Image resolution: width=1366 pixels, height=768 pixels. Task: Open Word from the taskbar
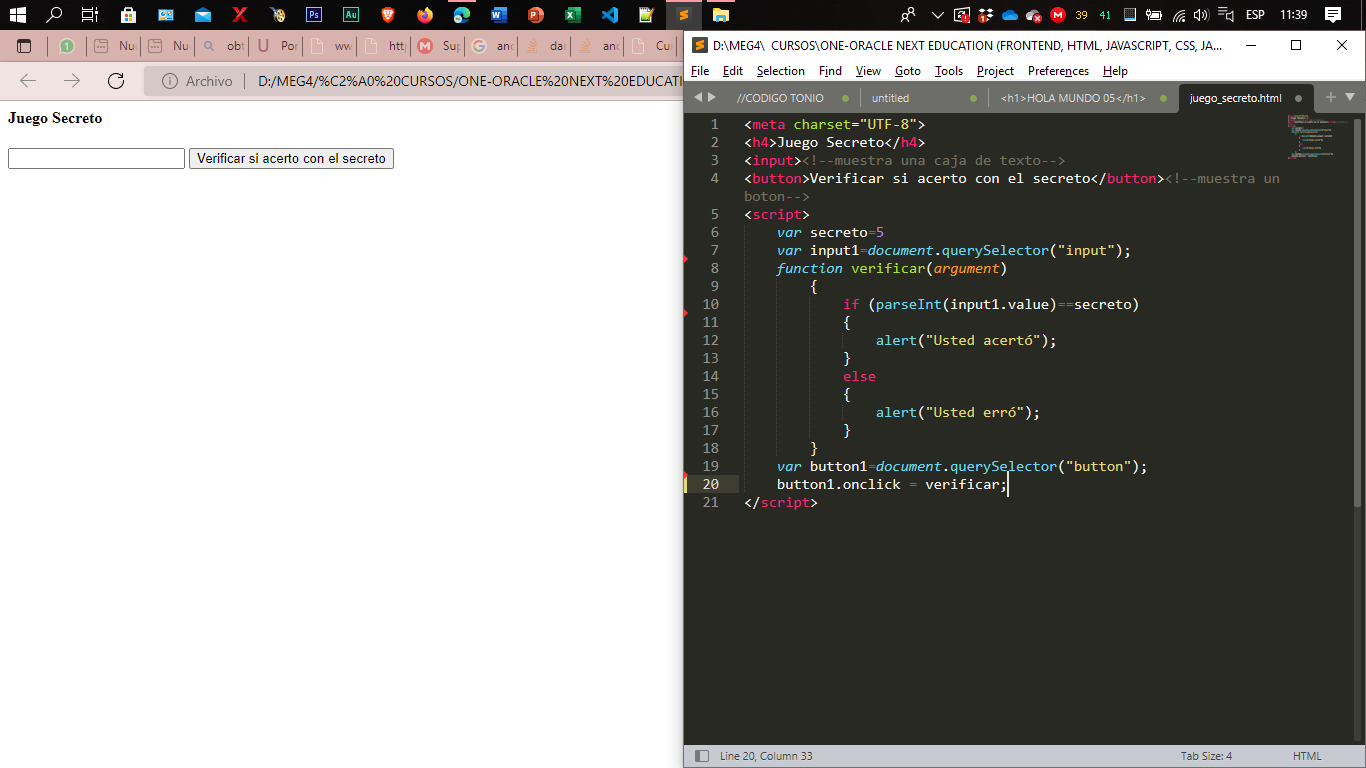[x=499, y=15]
